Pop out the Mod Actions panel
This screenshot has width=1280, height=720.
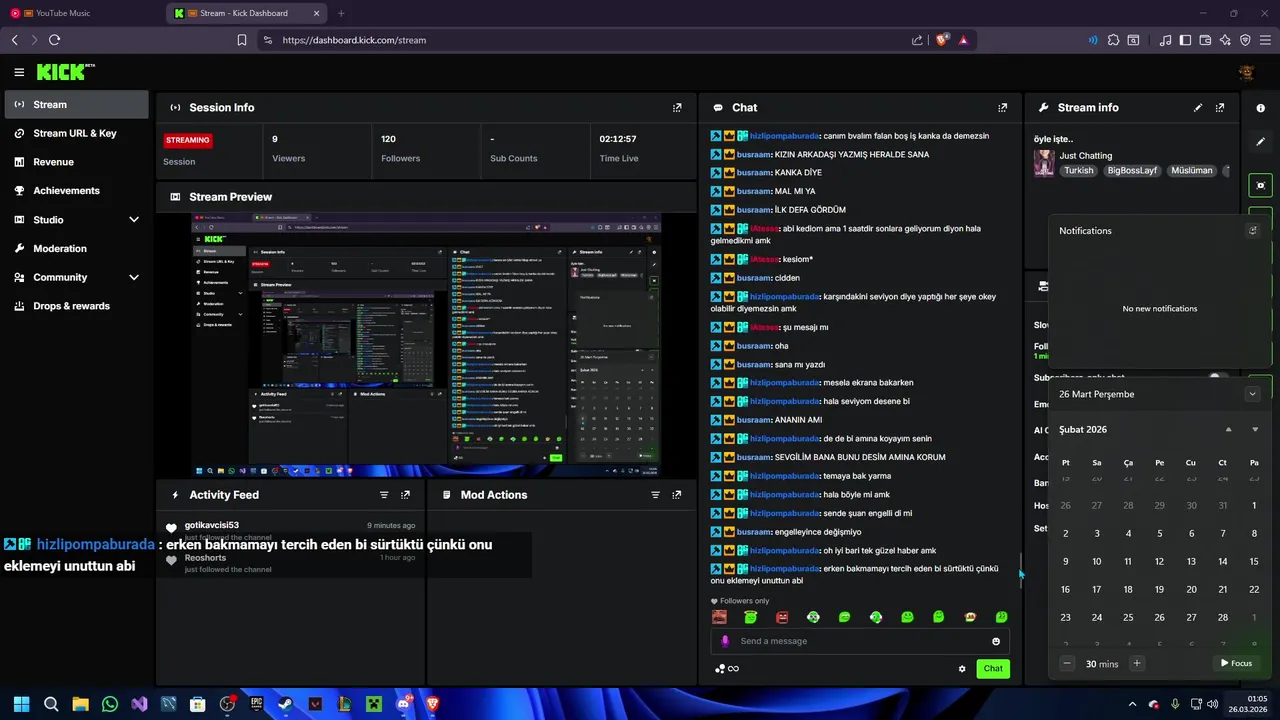[677, 495]
